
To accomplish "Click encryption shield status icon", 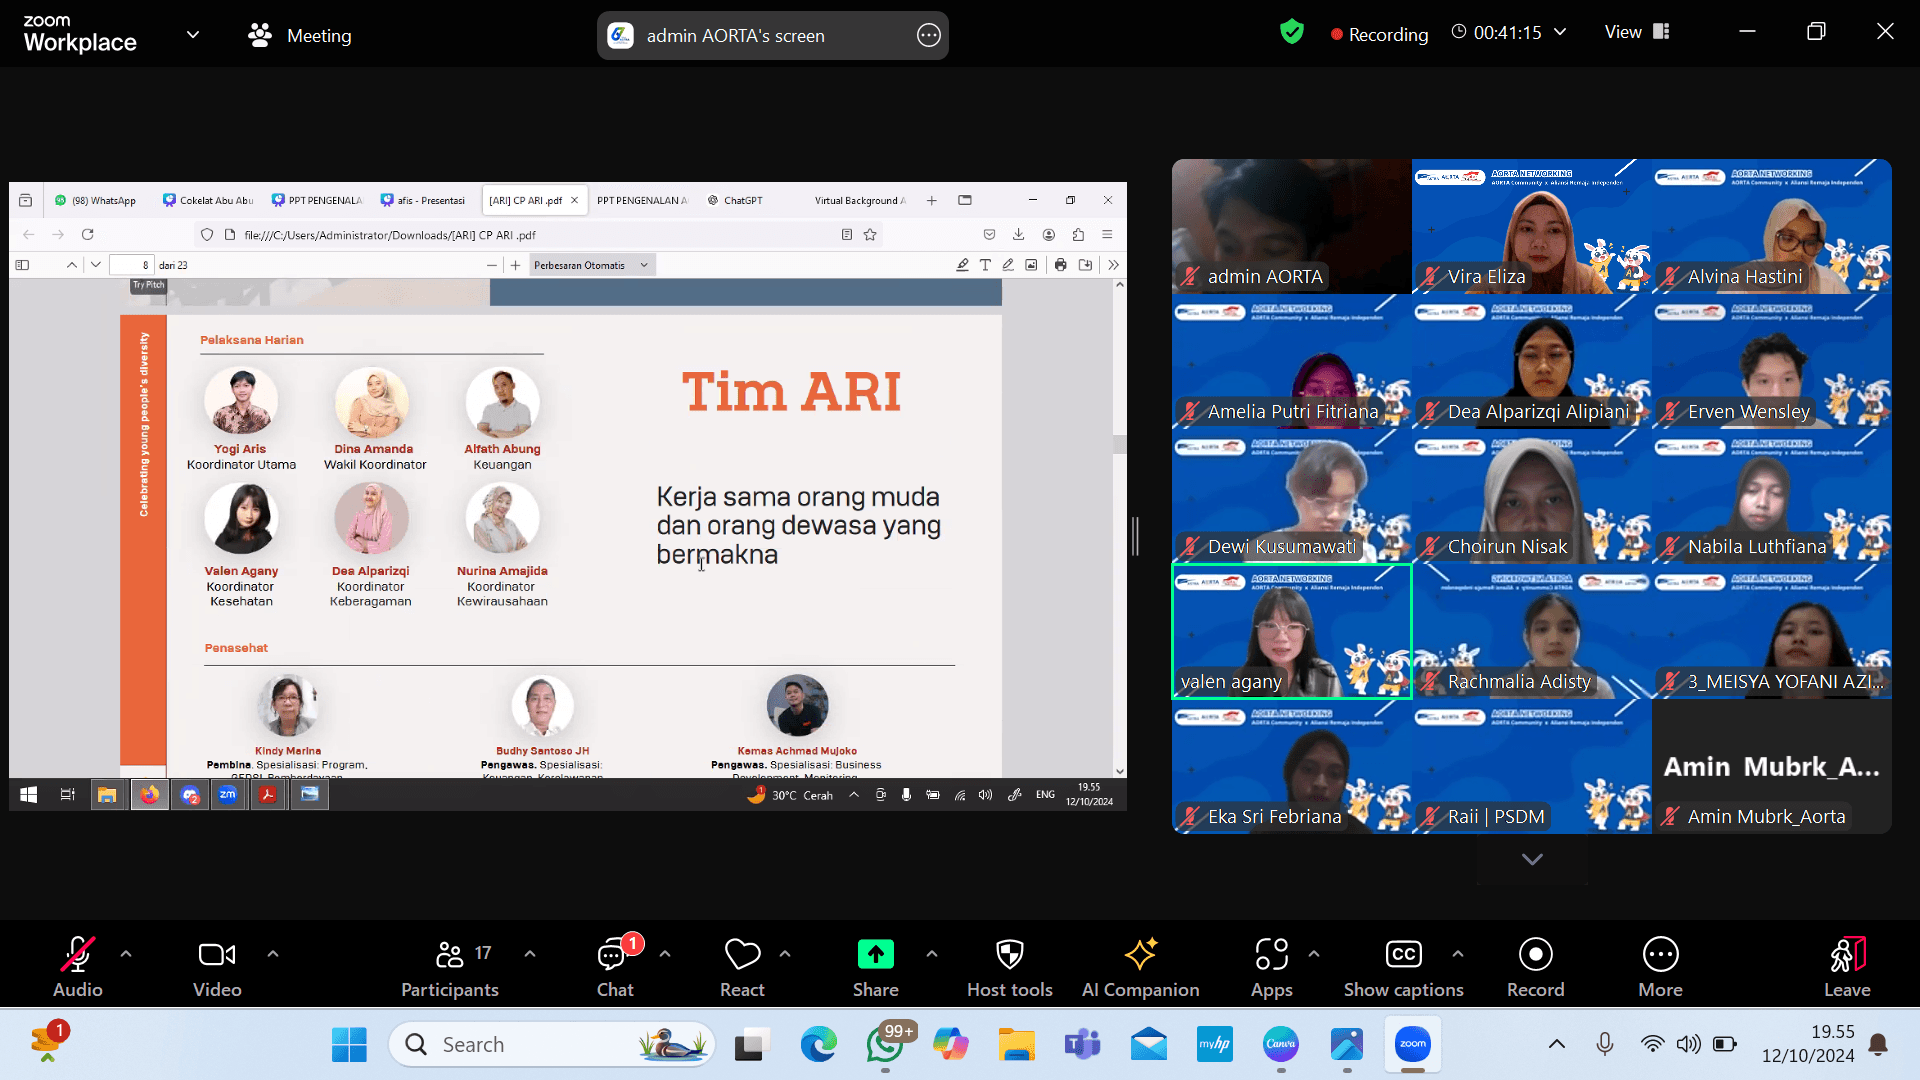I will 1291,32.
